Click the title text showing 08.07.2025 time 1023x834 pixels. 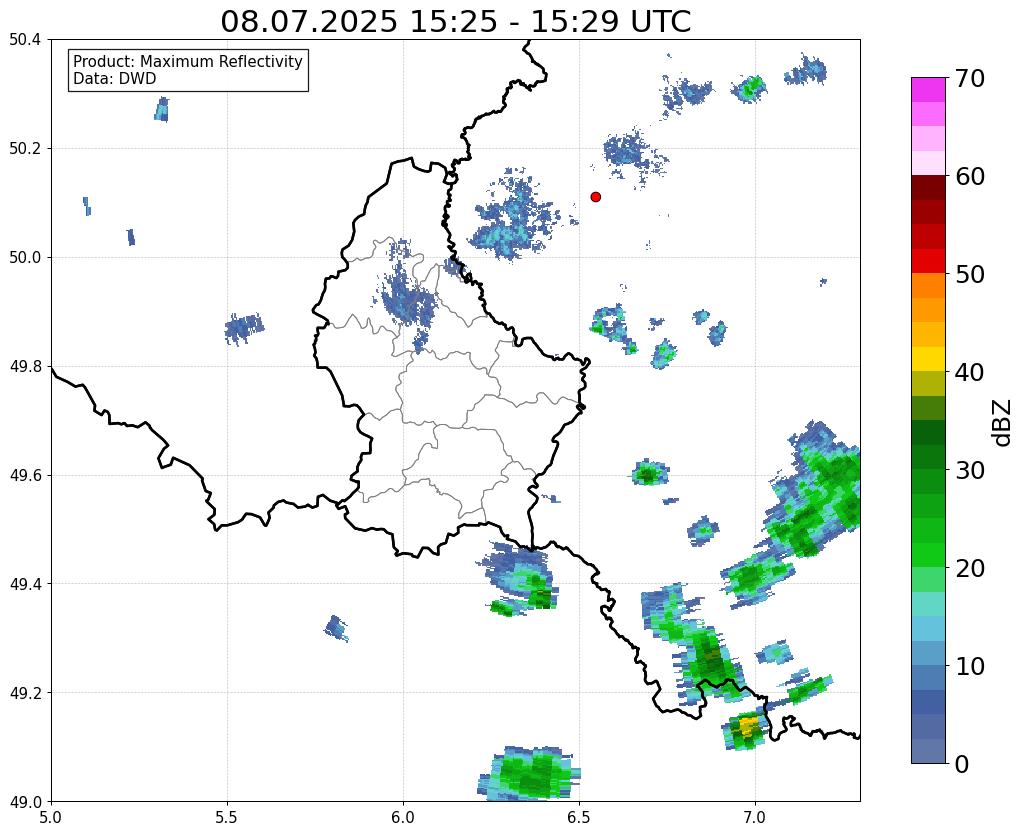pos(455,21)
